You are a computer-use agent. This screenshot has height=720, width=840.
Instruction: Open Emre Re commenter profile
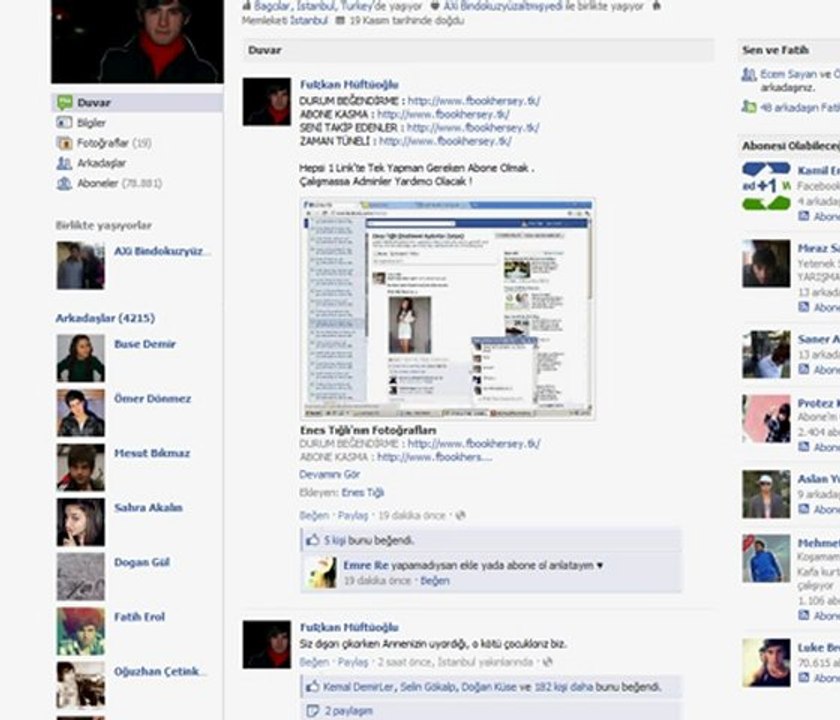point(365,565)
